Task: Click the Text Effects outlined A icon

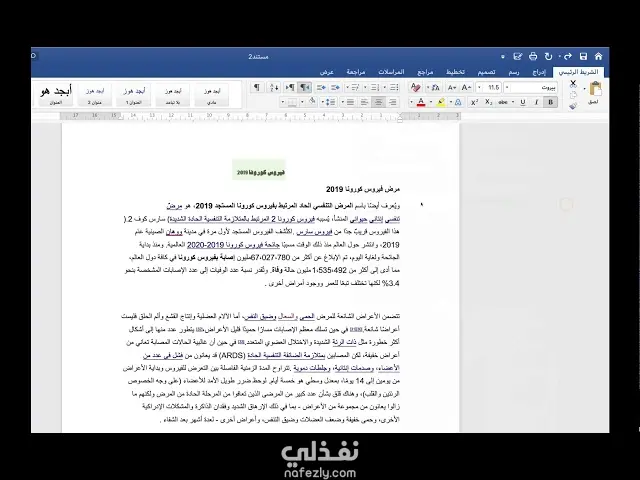Action: [x=458, y=102]
